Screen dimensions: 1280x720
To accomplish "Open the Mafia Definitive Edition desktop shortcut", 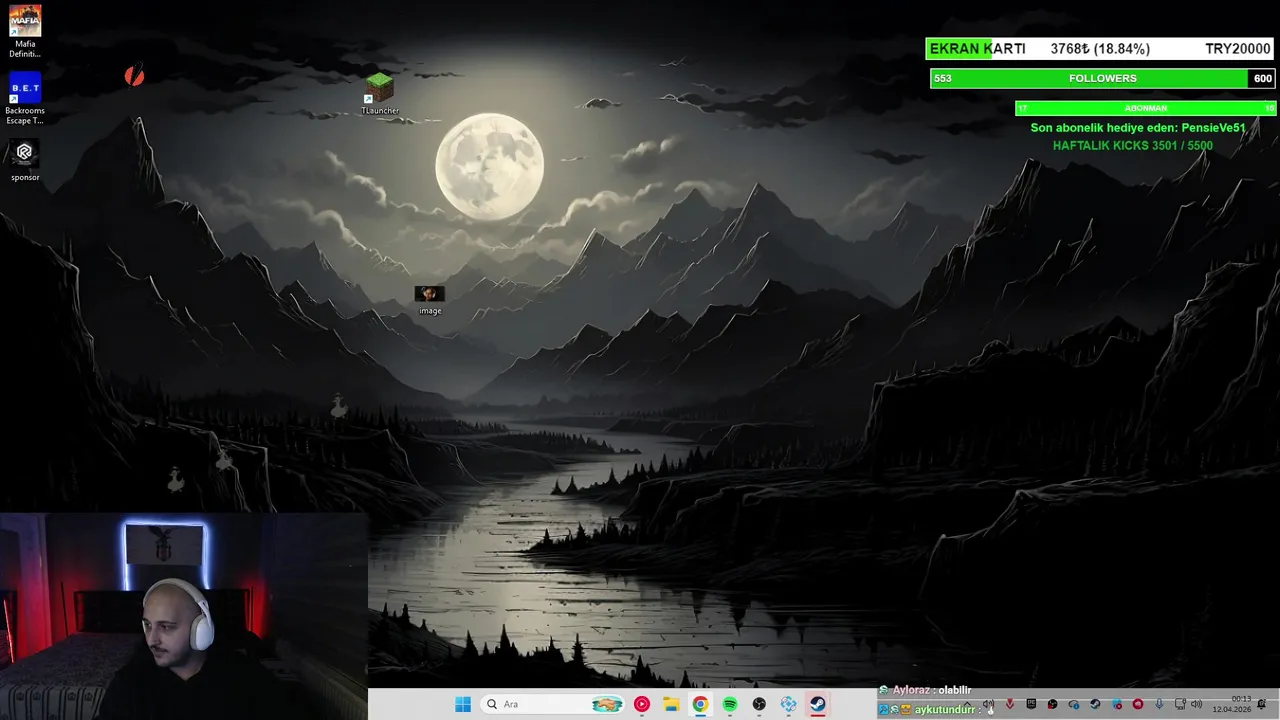I will tap(25, 32).
